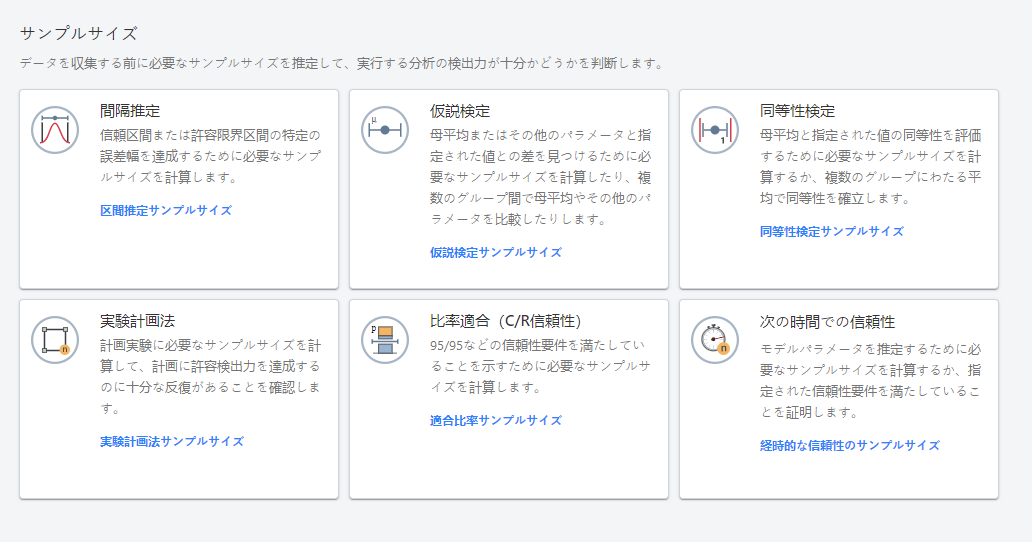
Task: Click the 次の時間での信頼性 stopwatch icon
Action: click(715, 340)
